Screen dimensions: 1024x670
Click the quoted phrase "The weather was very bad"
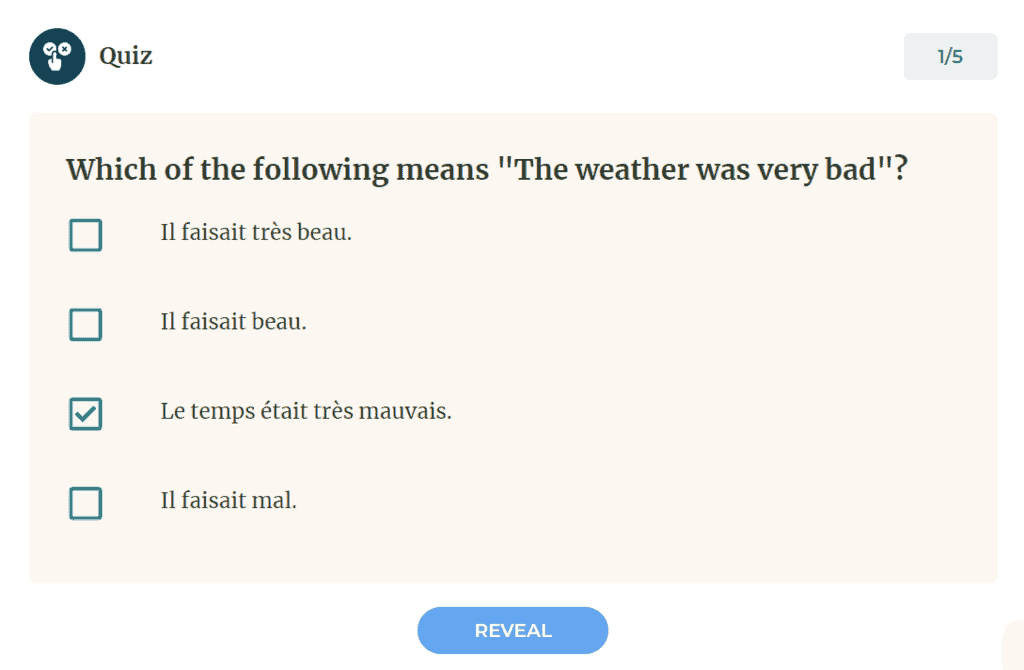(x=694, y=170)
